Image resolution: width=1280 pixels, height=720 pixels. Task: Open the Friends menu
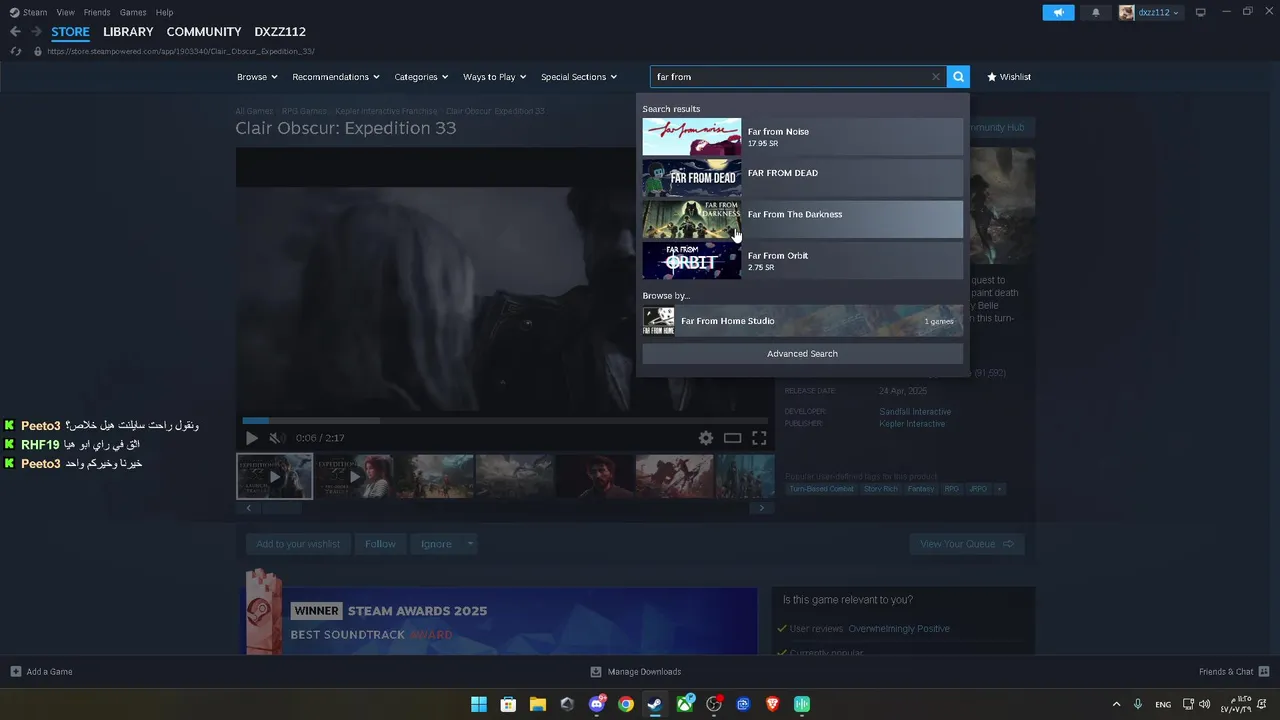[97, 12]
